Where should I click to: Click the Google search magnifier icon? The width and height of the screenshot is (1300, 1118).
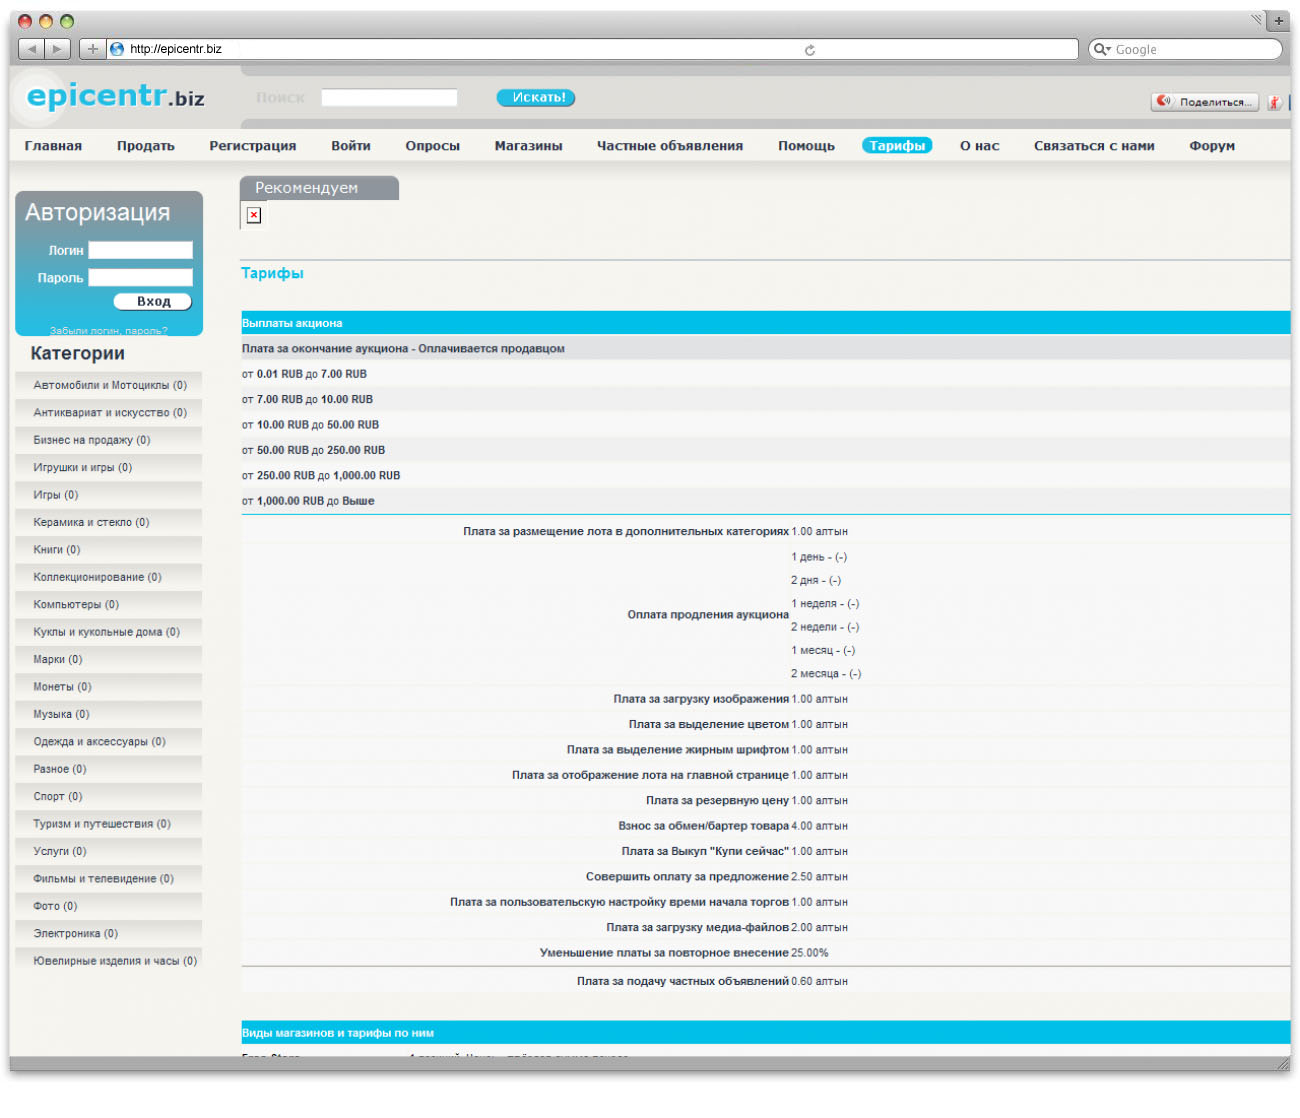(1101, 49)
